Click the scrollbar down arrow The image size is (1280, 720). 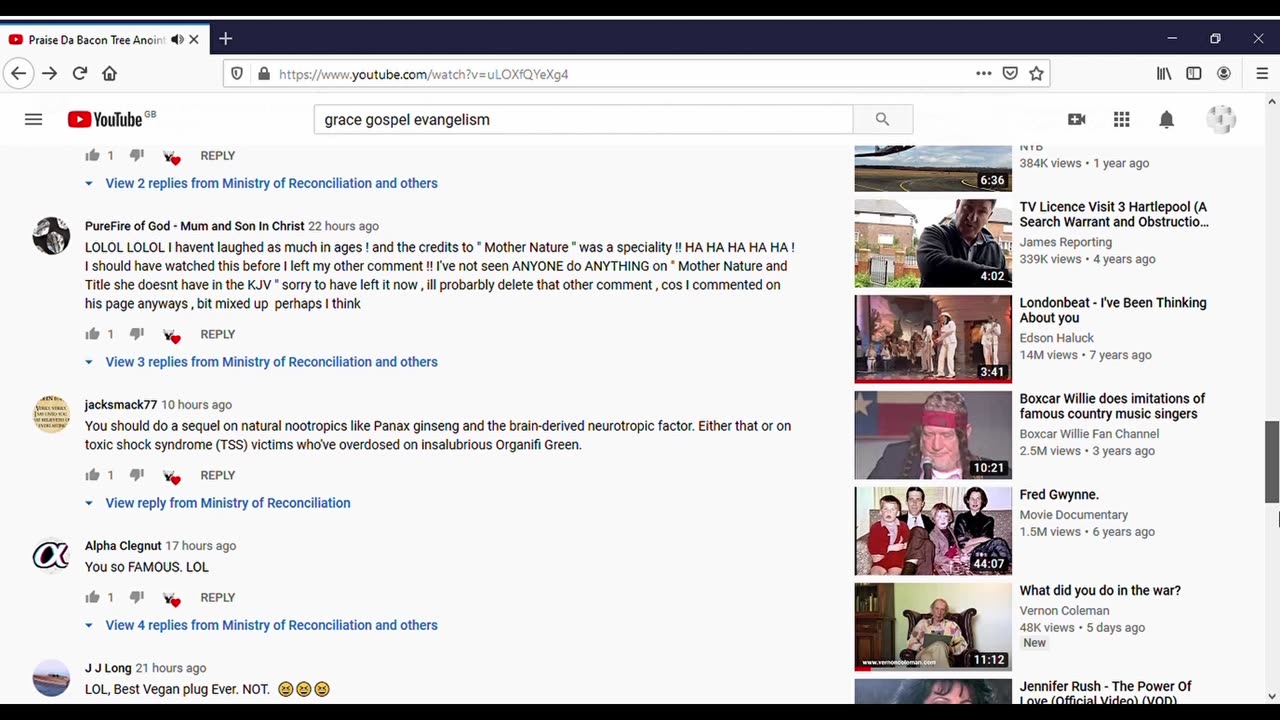point(1272,696)
